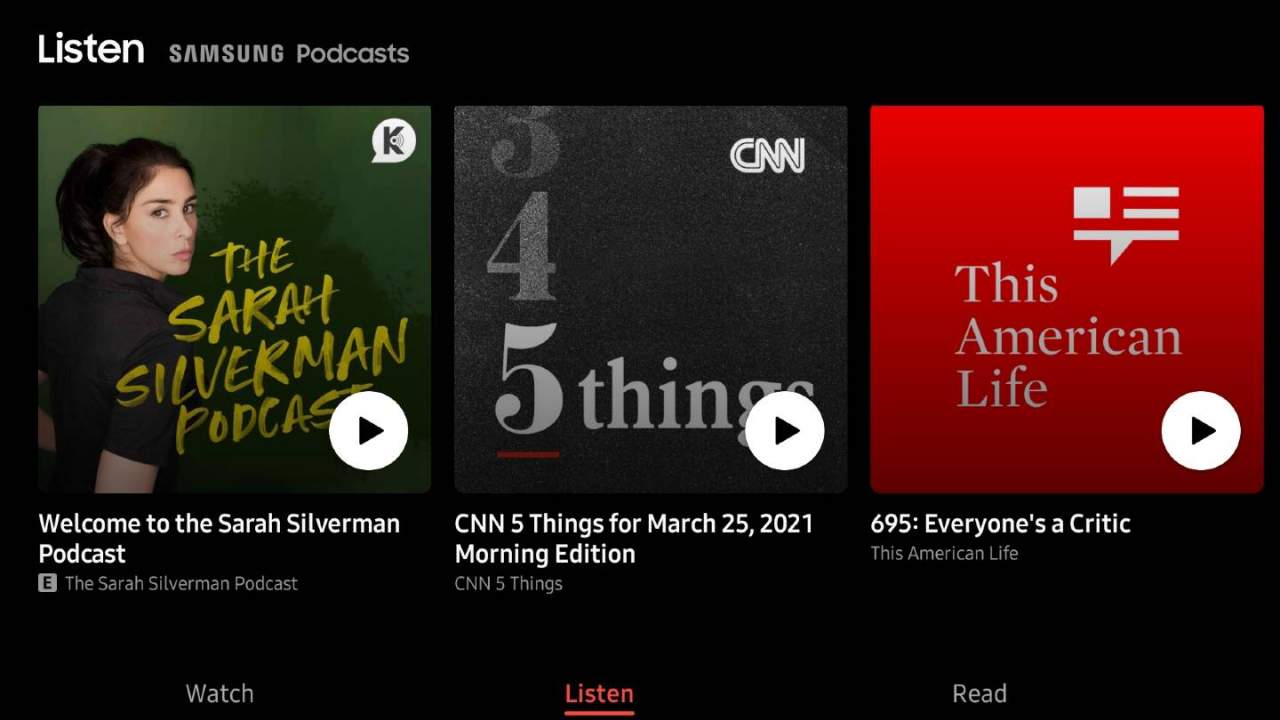
Task: Open the This American Life cover art
Action: click(1067, 299)
